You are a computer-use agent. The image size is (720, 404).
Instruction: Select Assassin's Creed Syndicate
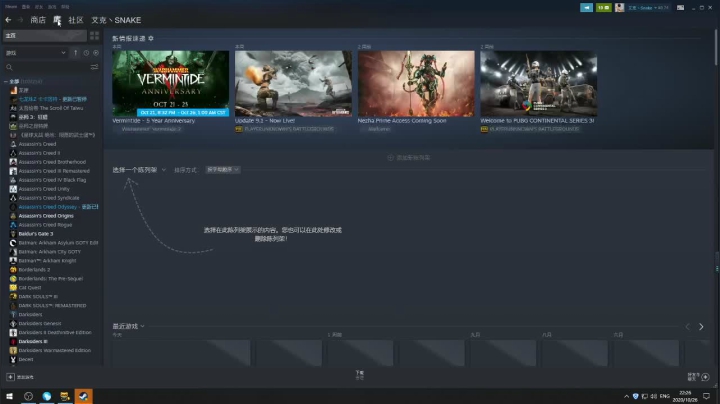point(49,198)
